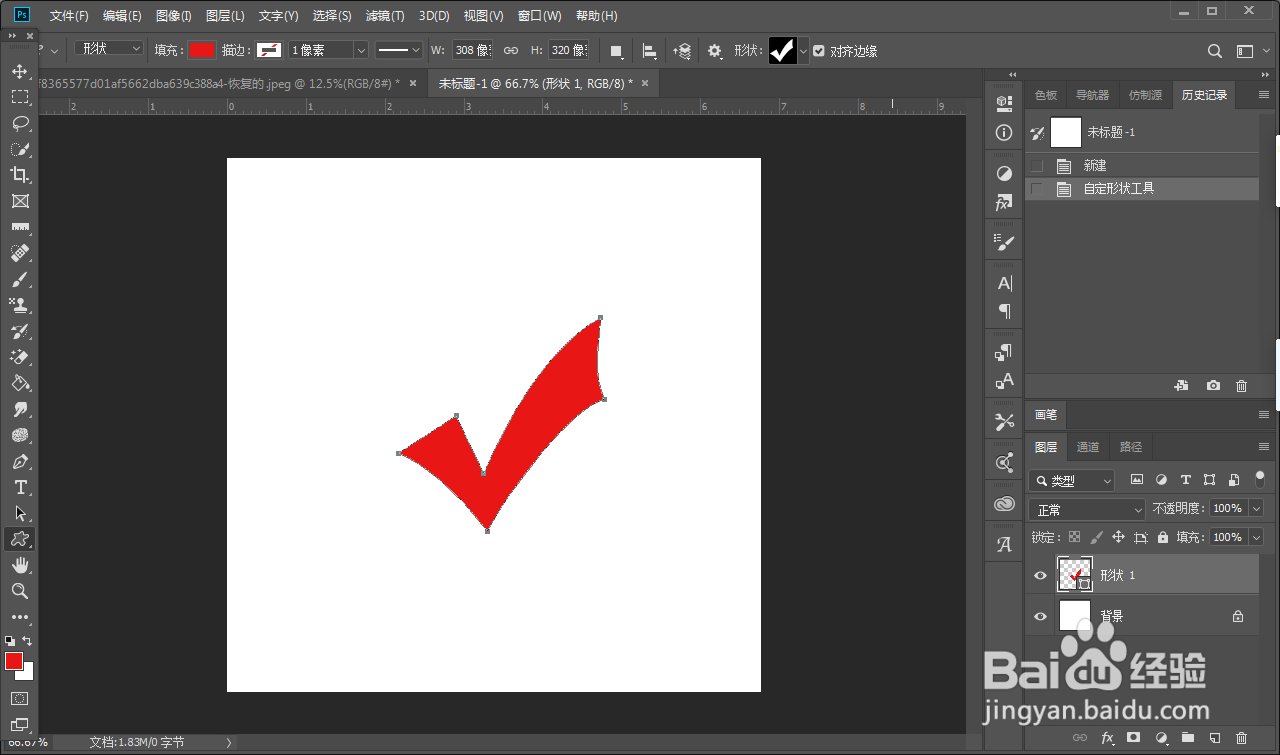
Task: Click the foreground color swatch in toolbar
Action: 14,661
